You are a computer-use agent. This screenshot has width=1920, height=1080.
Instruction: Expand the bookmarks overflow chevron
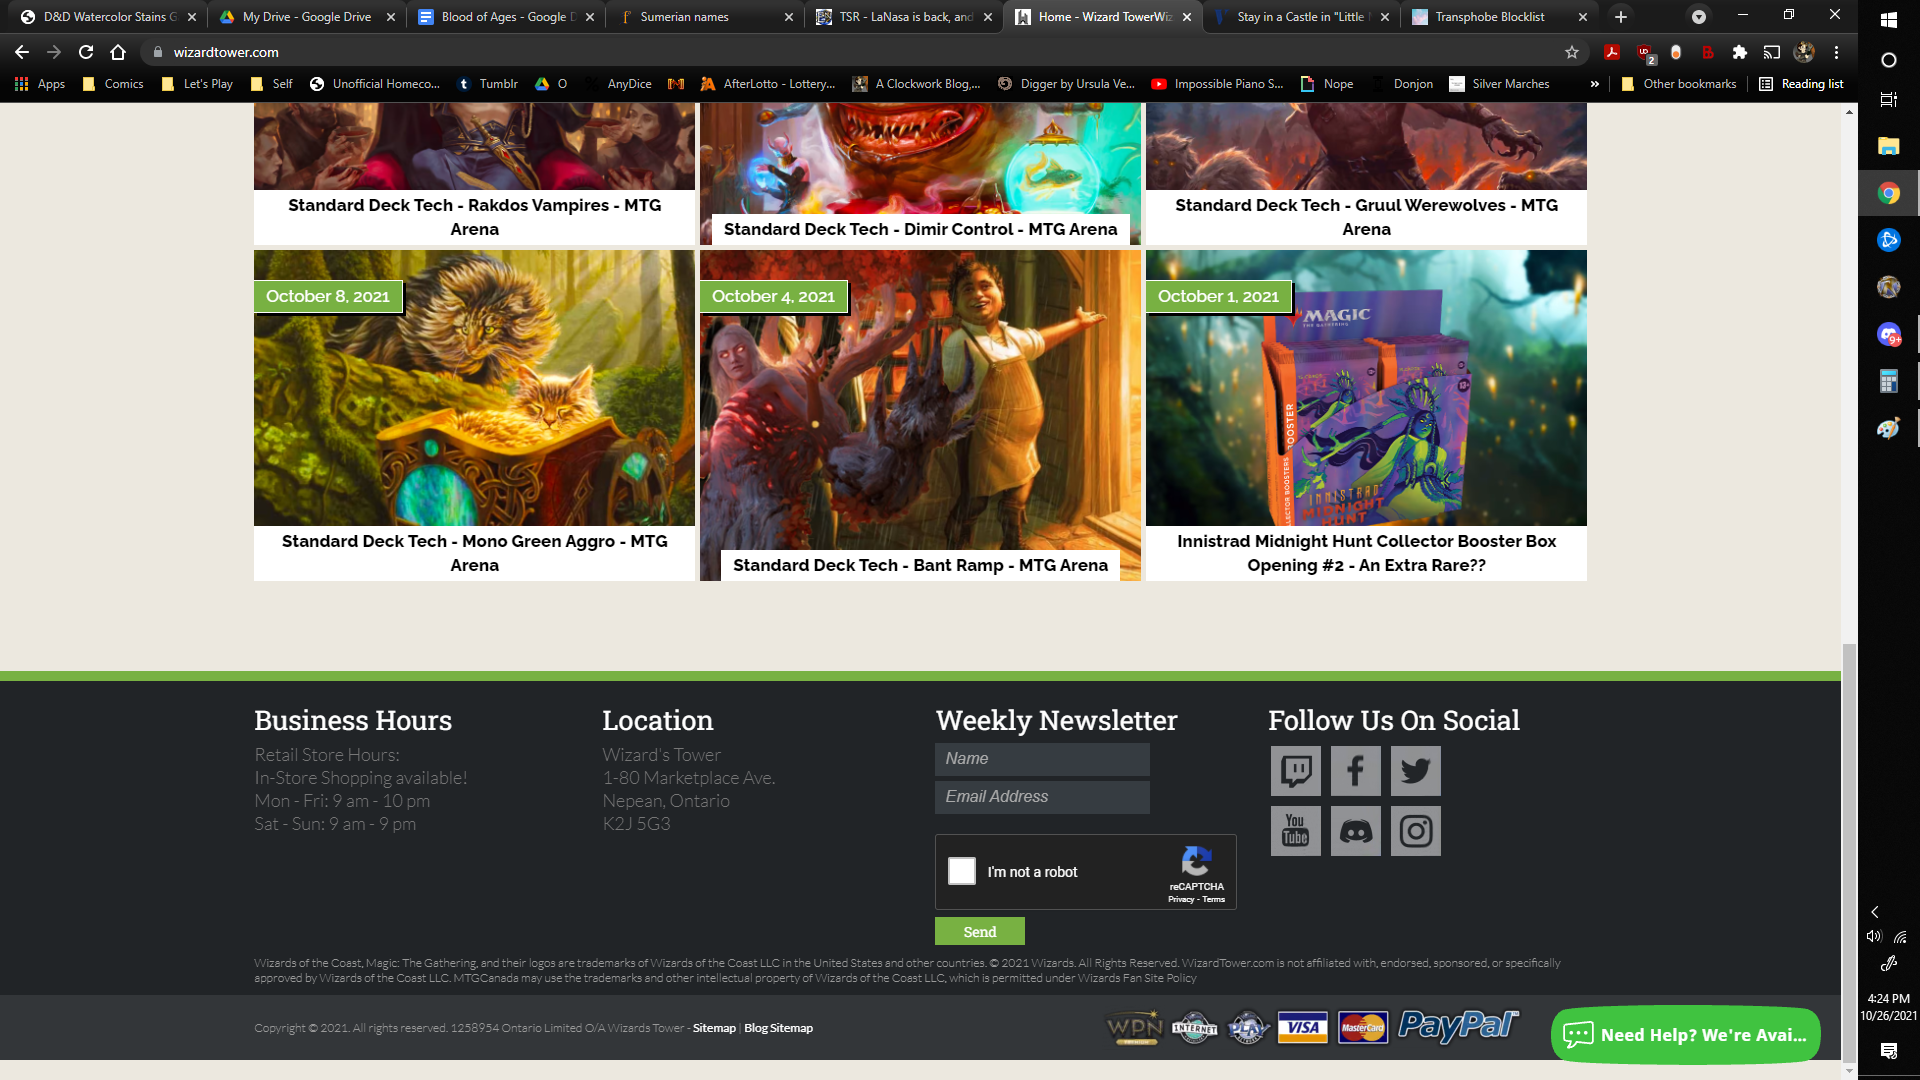coord(1594,84)
